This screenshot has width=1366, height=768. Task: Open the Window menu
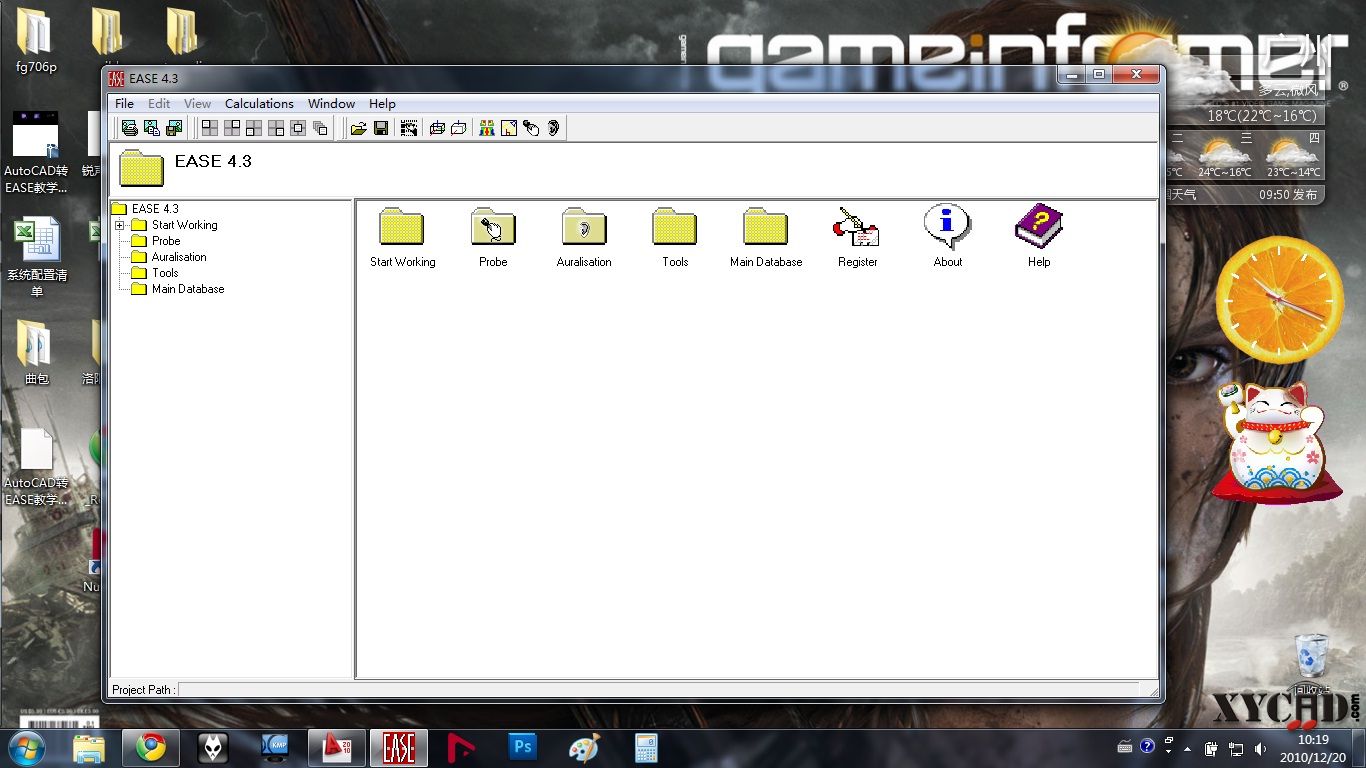tap(331, 103)
